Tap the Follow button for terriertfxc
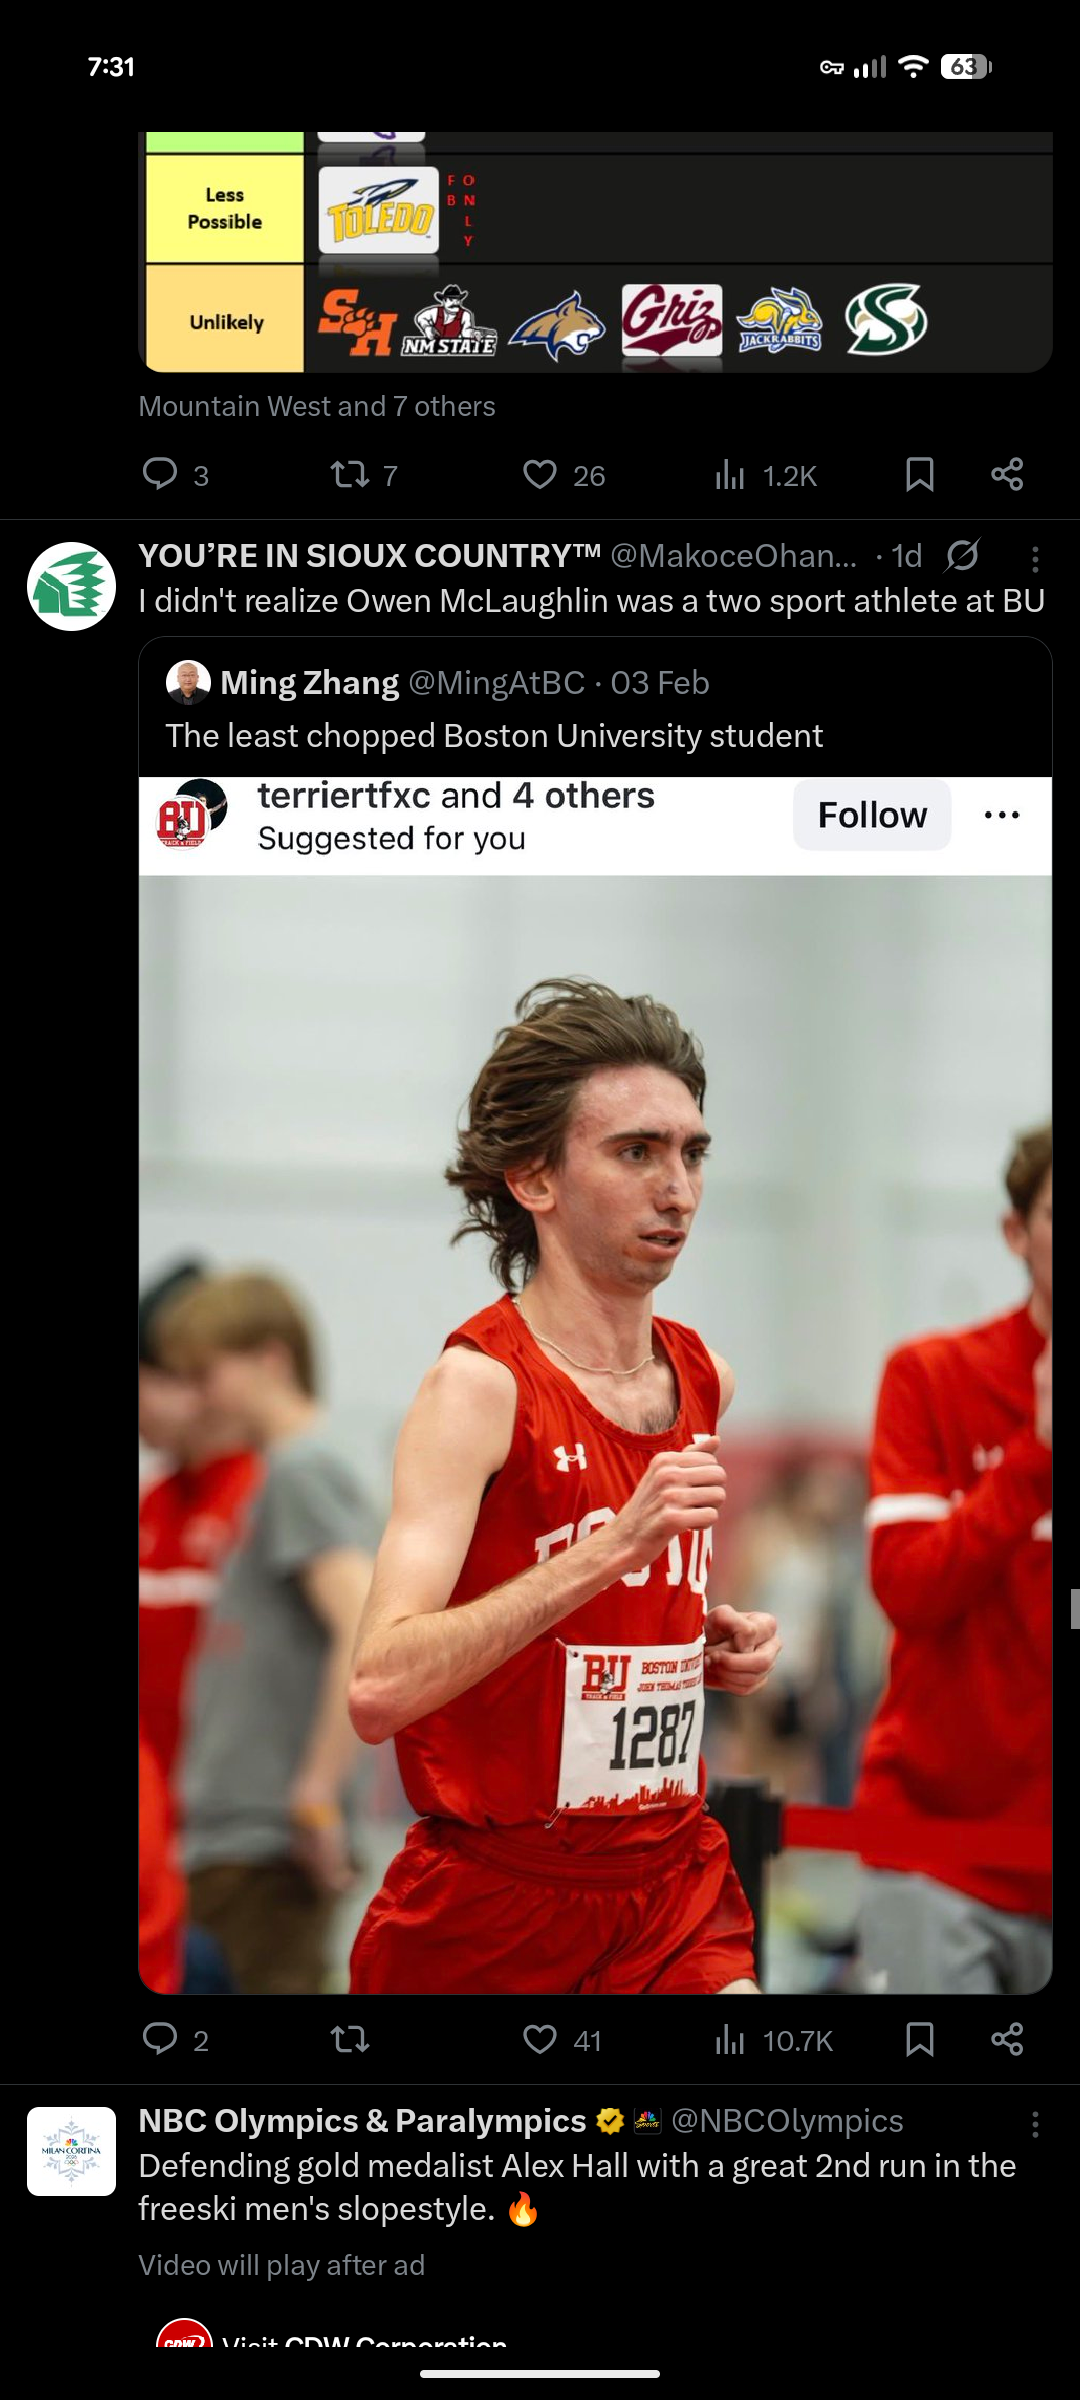 (x=872, y=815)
